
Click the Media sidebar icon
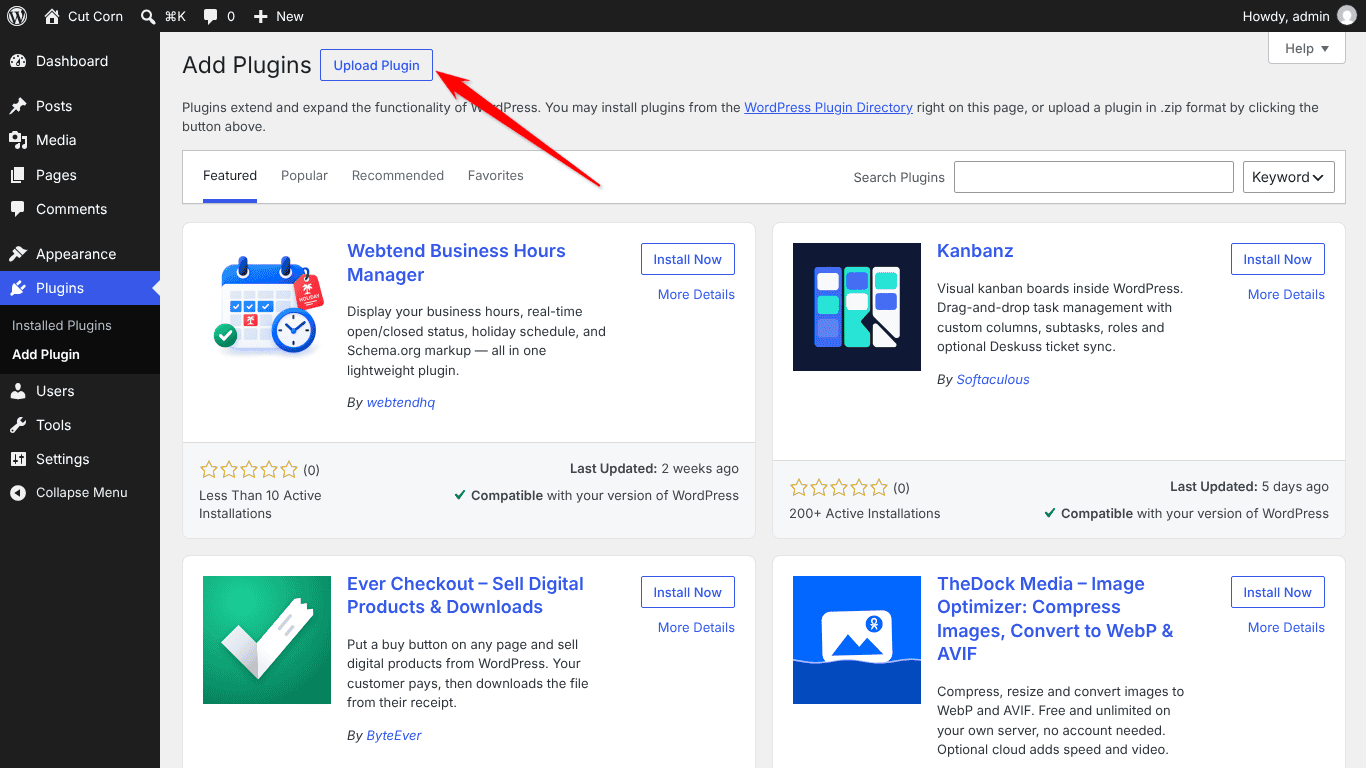[18, 140]
